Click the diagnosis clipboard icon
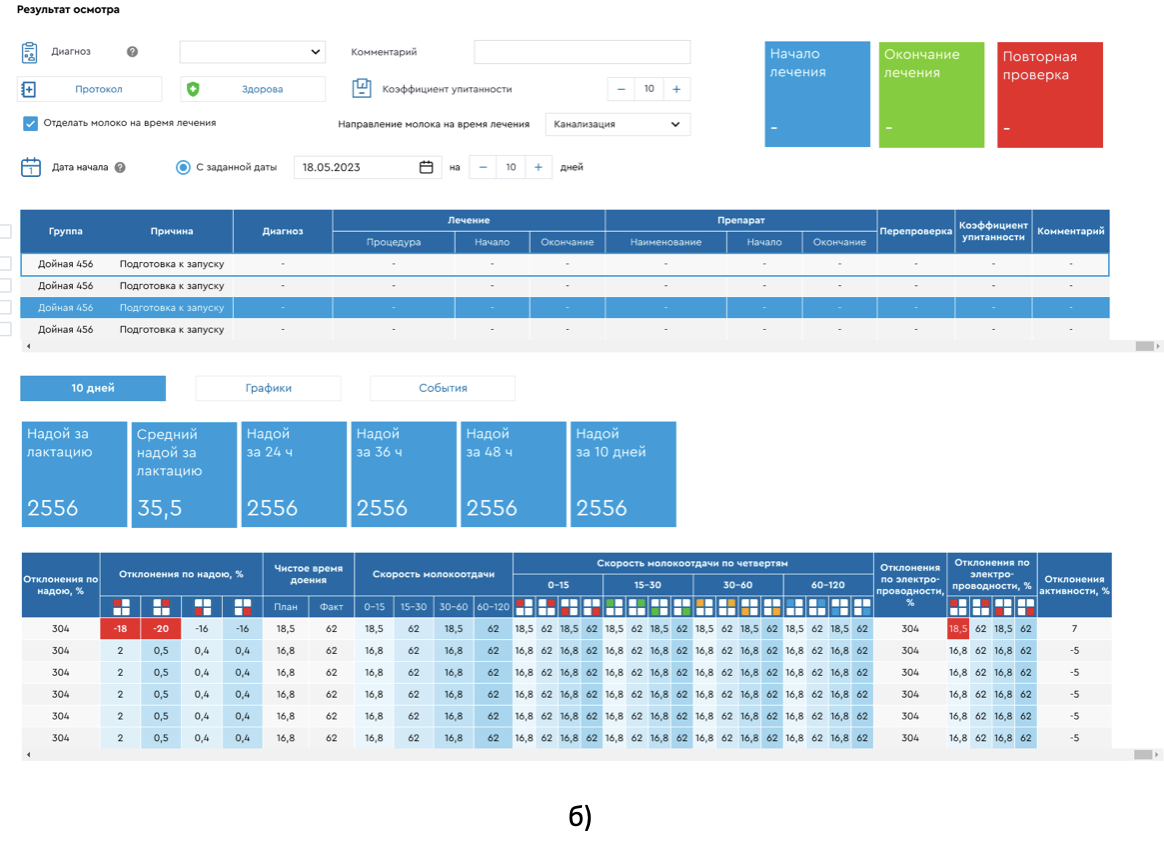Viewport: 1164px width, 848px height. click(x=29, y=53)
